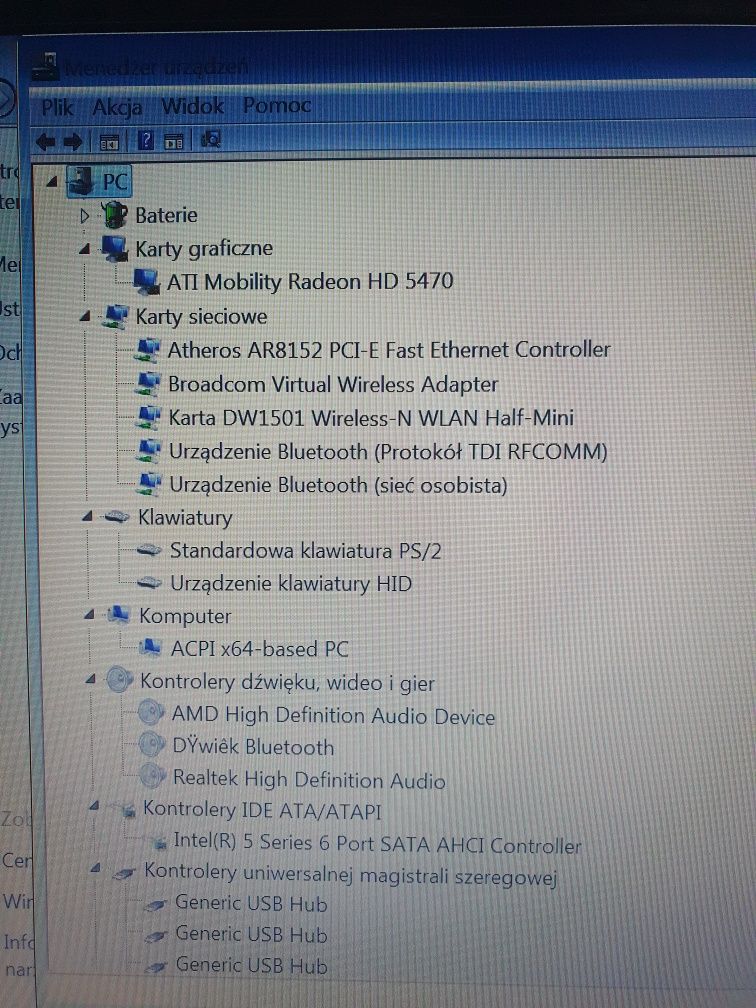Click Broadcom Virtual Wireless Adapter icon
The image size is (756, 1008).
click(x=148, y=384)
